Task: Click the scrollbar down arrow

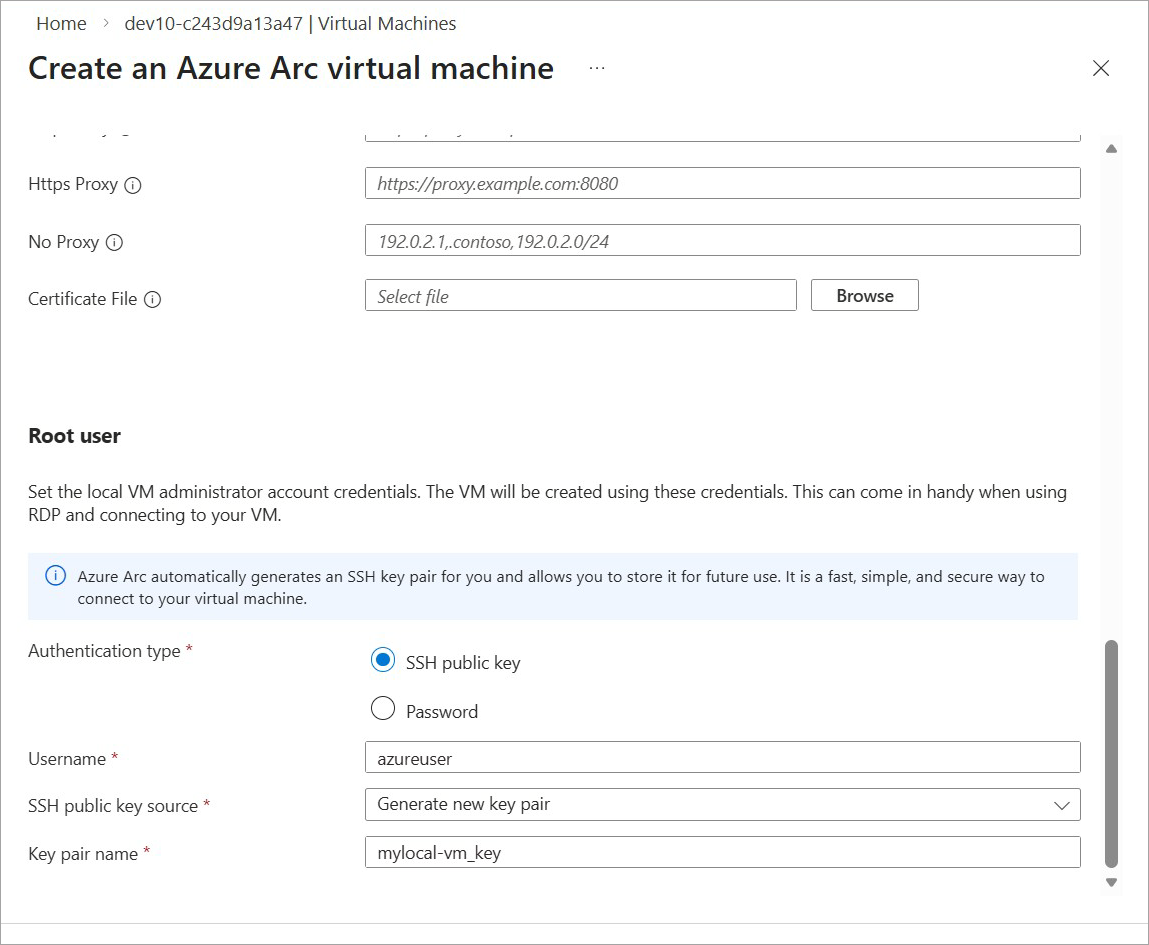Action: 1111,882
